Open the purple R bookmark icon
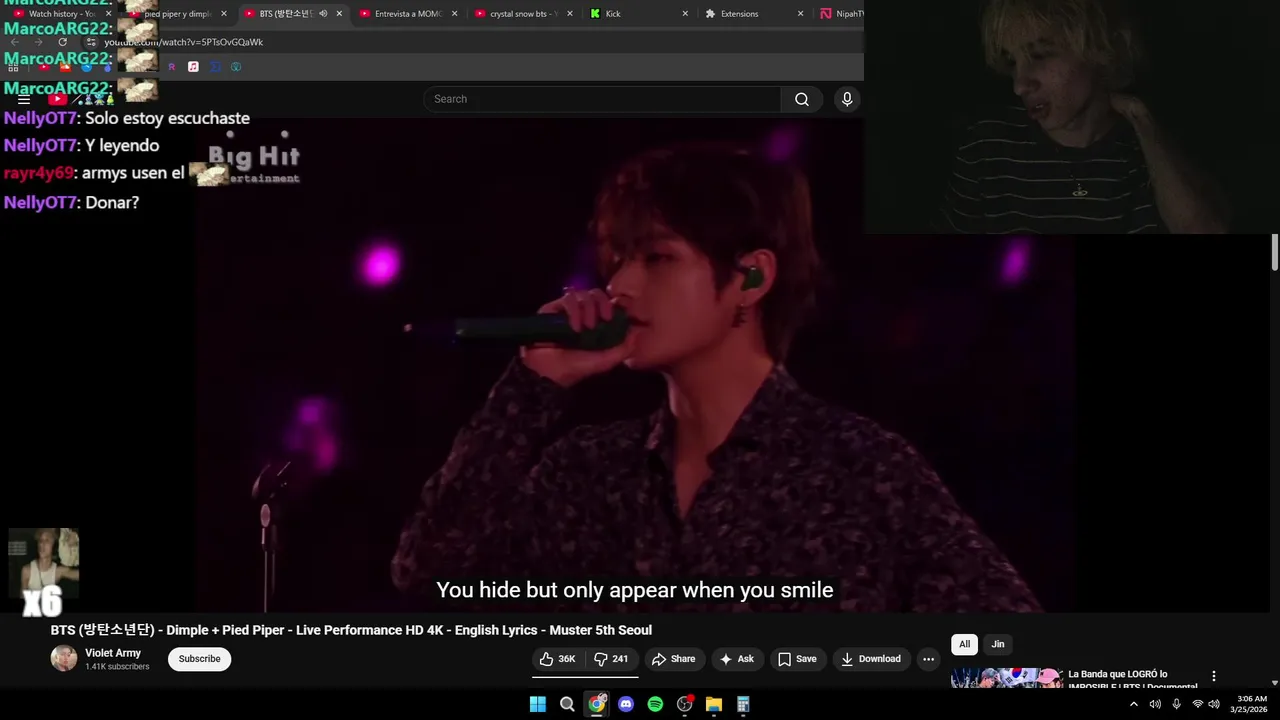 pos(171,67)
